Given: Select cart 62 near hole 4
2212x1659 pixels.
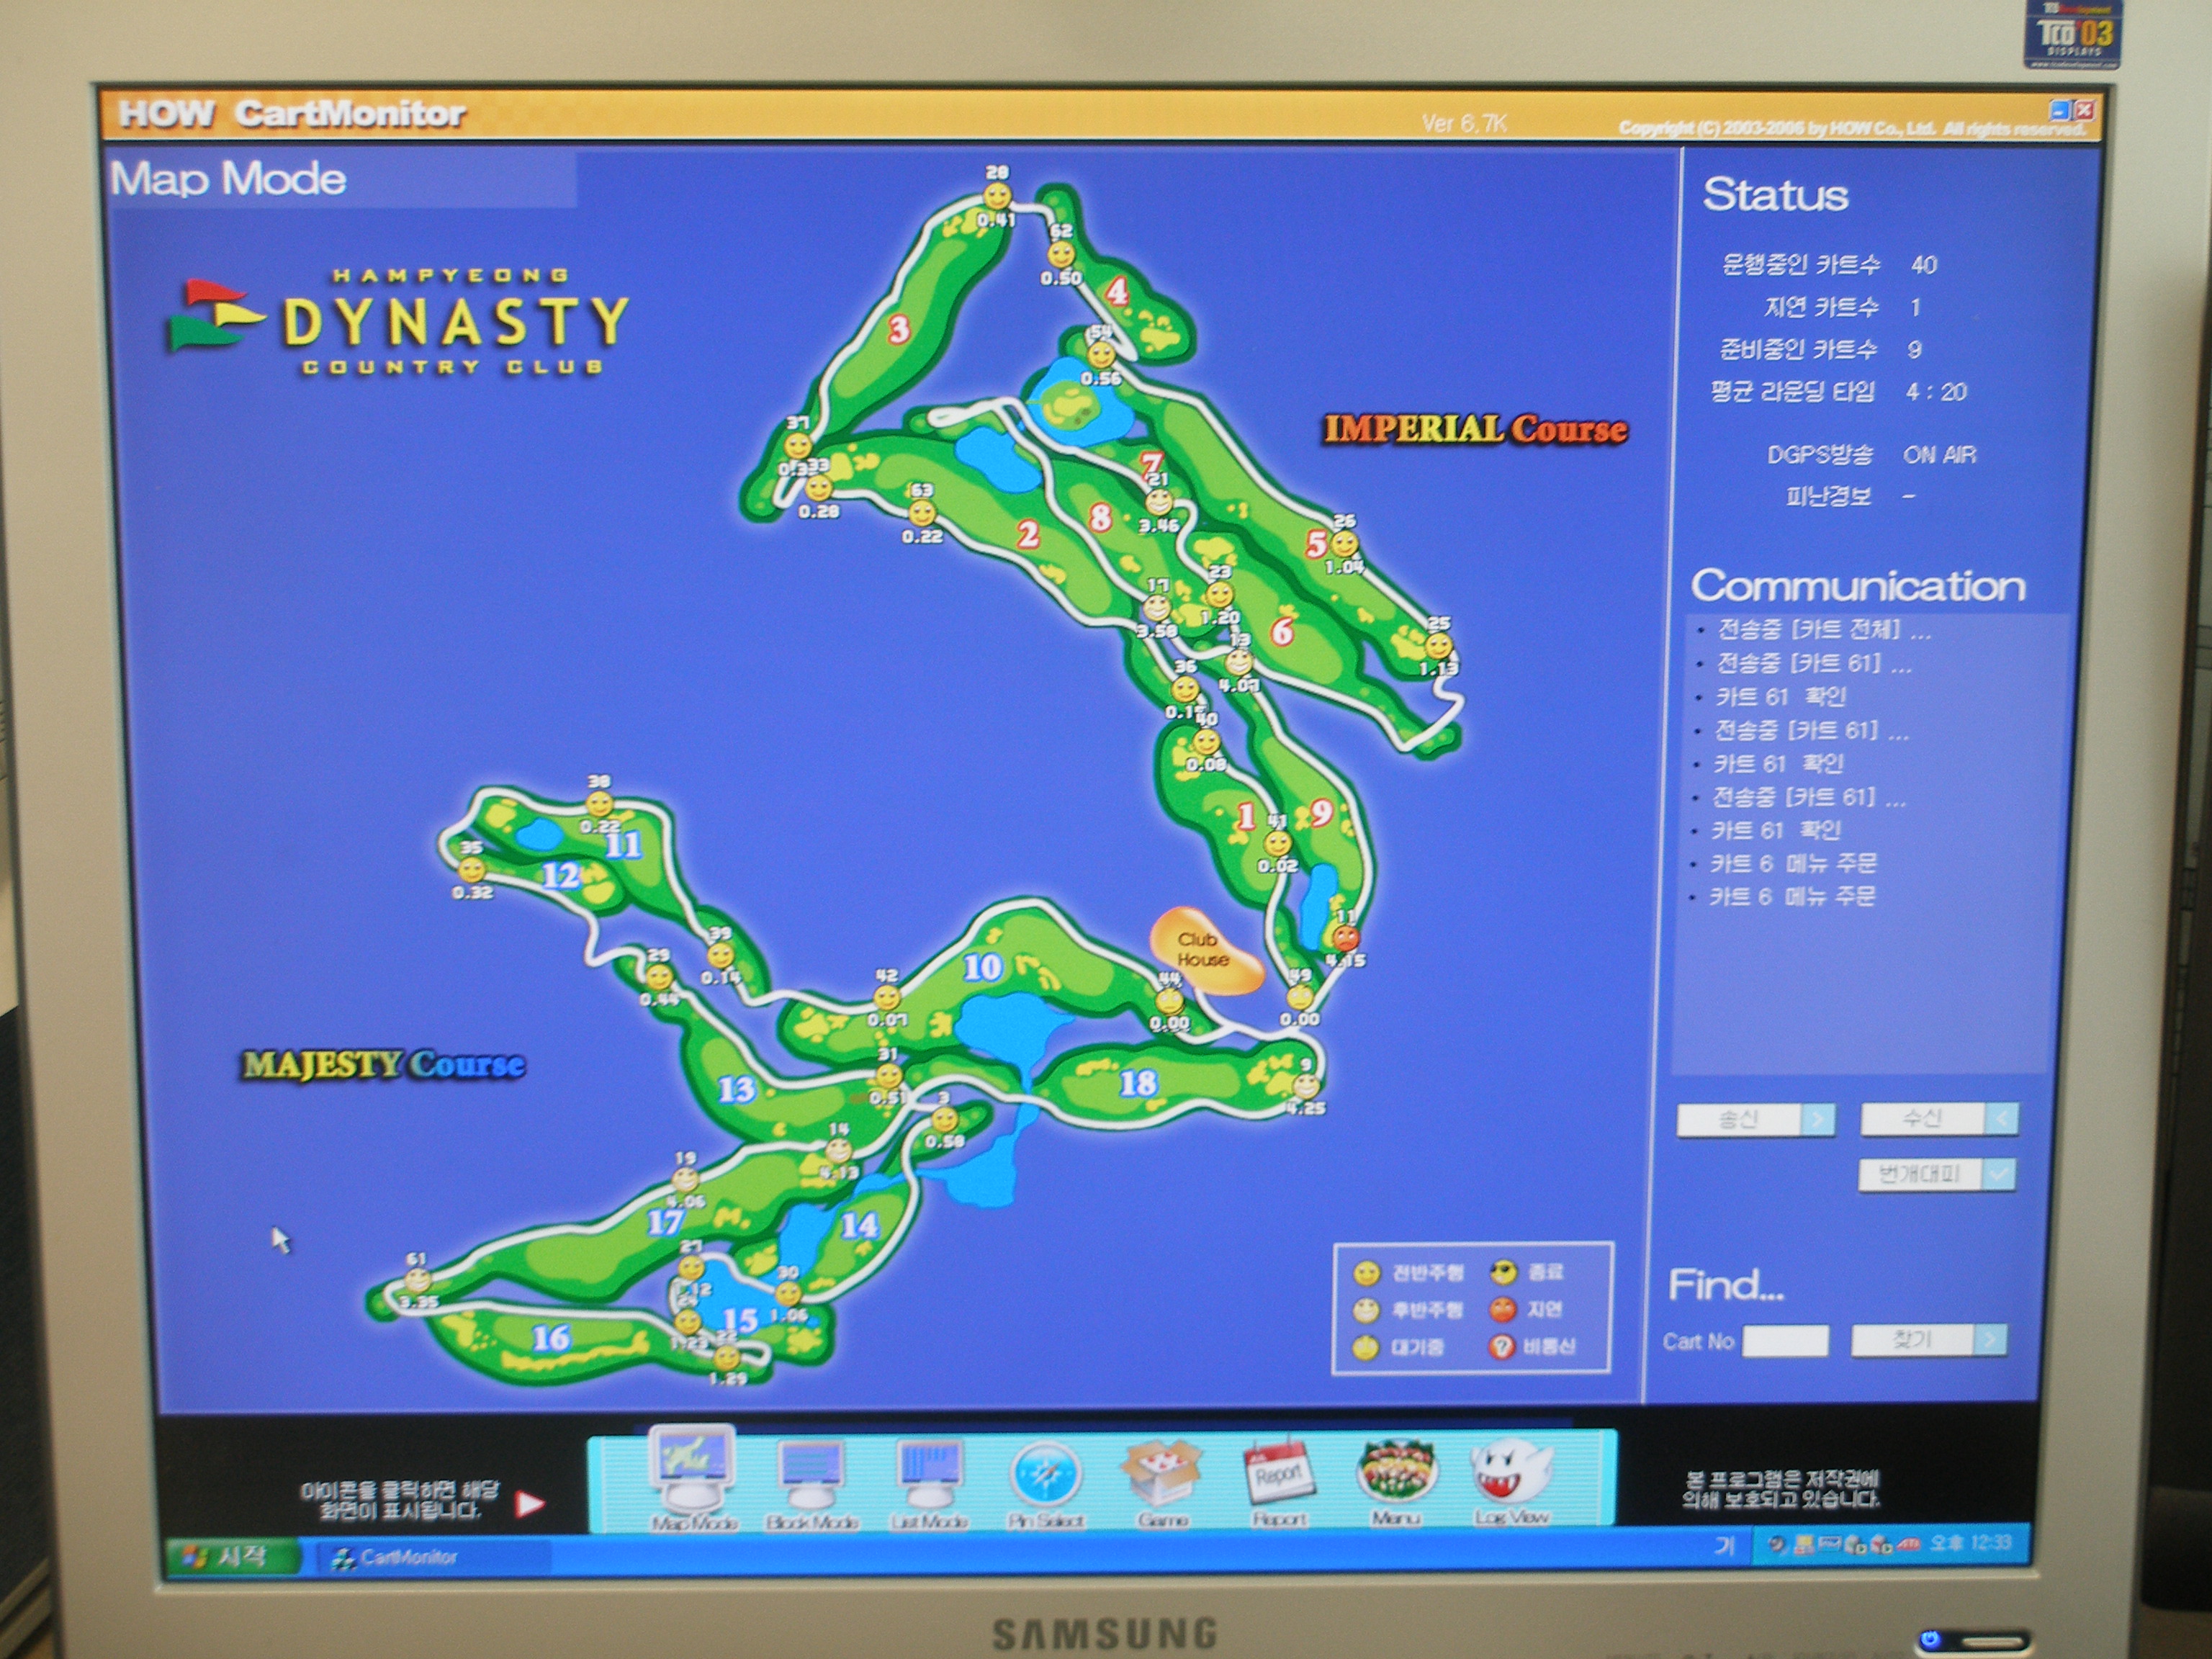Looking at the screenshot, I should 1061,255.
